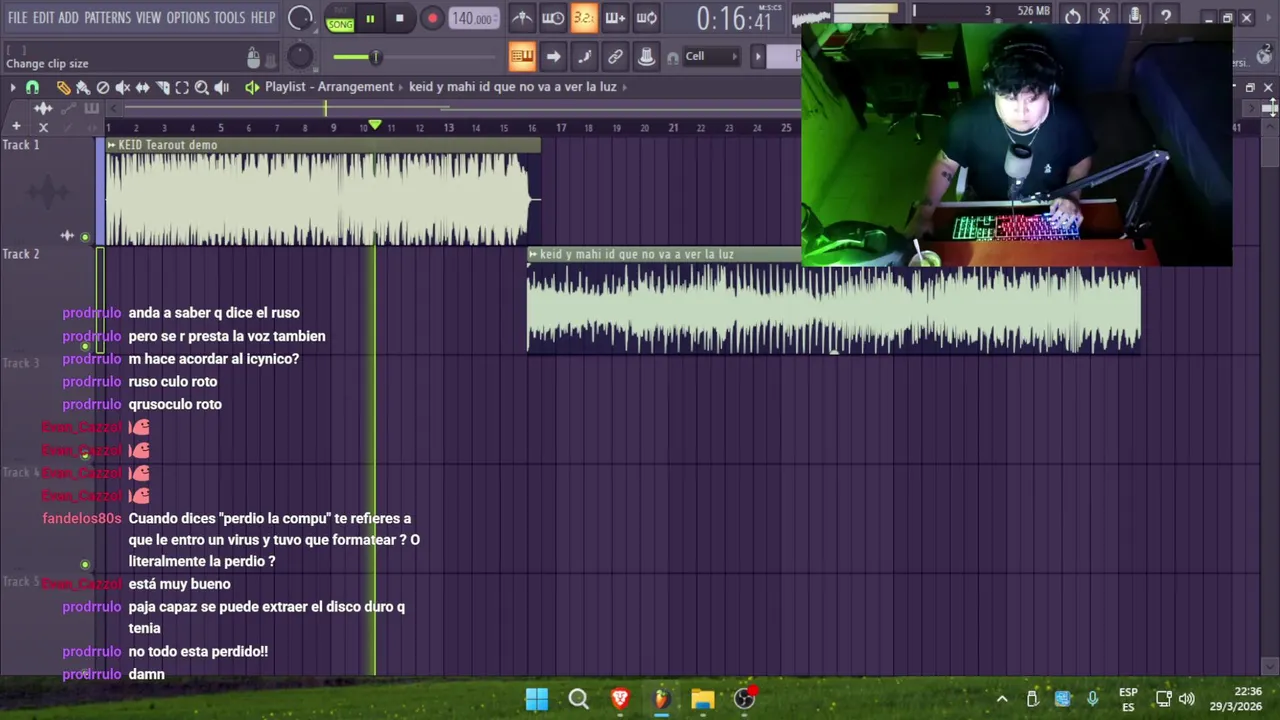Click the microphone icon in top toolbar

pos(1135,17)
